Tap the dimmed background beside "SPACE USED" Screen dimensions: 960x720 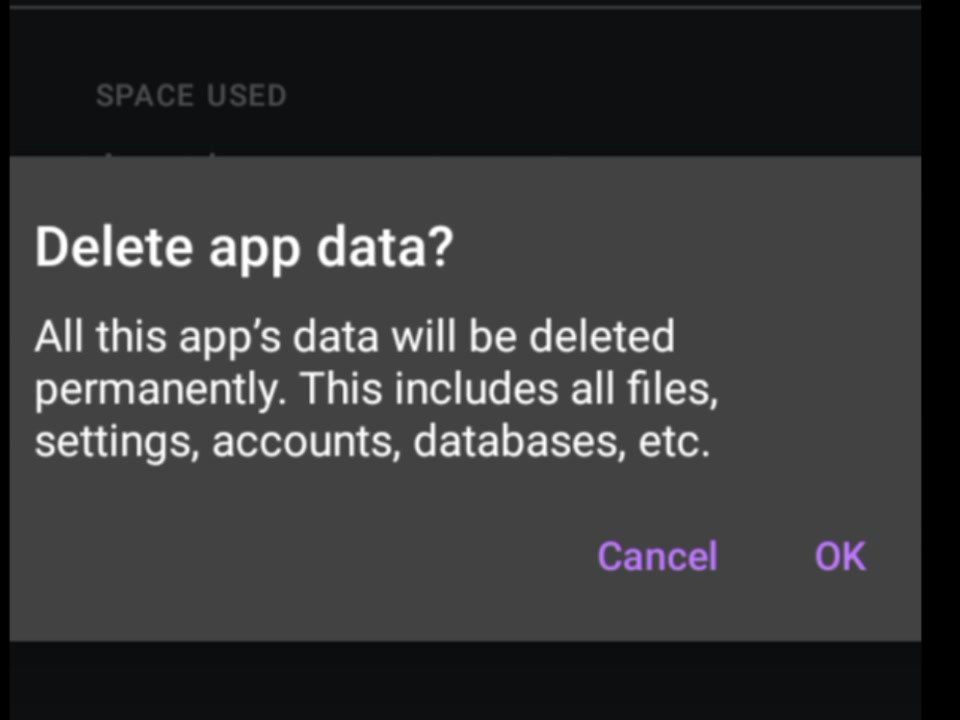click(600, 96)
